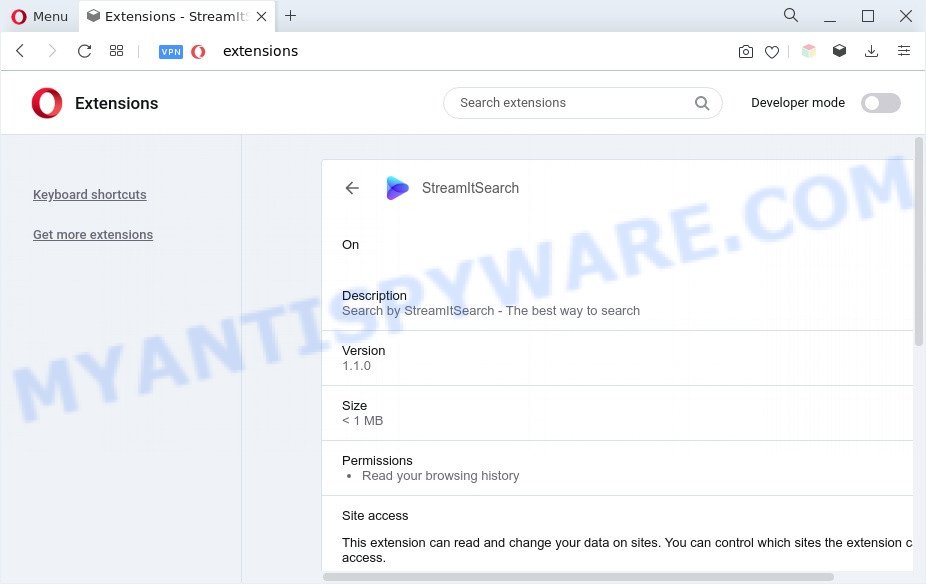Click the Site access heading
The width and height of the screenshot is (926, 584).
pos(375,516)
